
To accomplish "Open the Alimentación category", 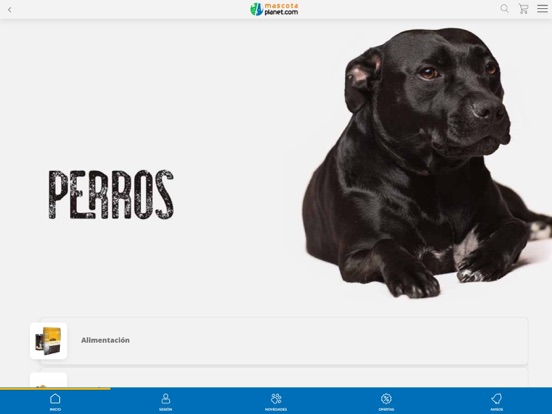I will [x=284, y=341].
